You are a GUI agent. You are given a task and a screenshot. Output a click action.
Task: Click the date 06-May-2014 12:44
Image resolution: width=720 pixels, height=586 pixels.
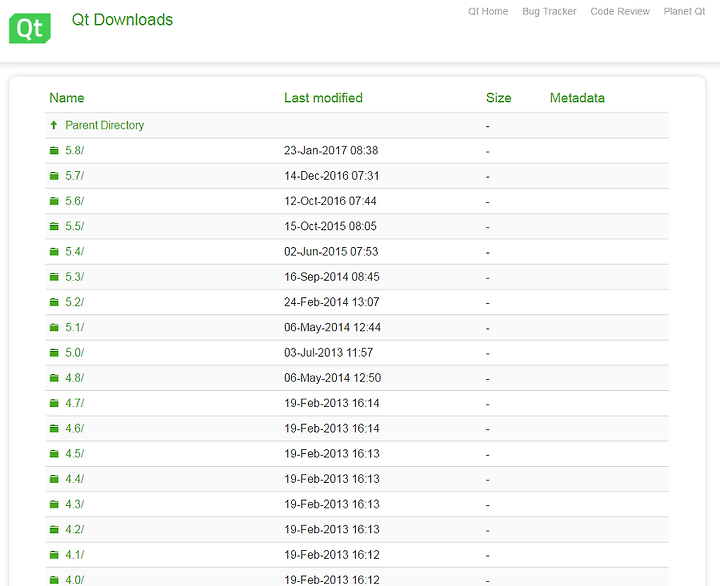(332, 327)
